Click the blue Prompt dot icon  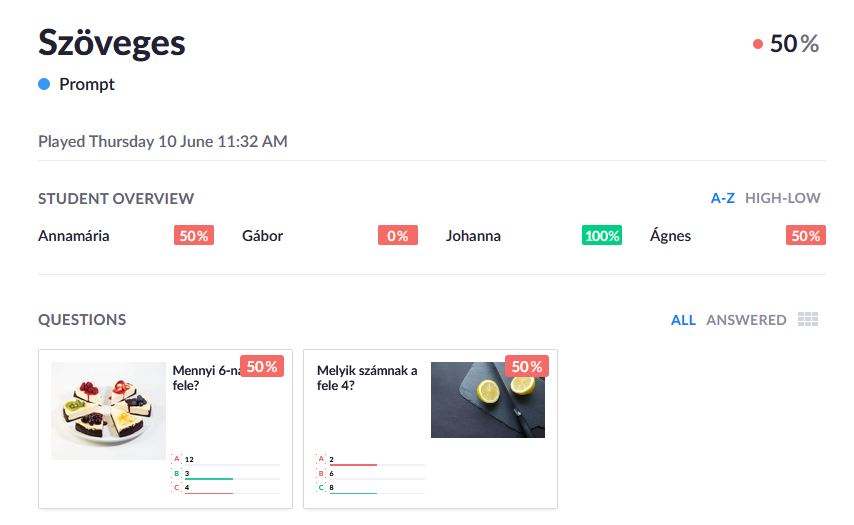pyautogui.click(x=44, y=84)
